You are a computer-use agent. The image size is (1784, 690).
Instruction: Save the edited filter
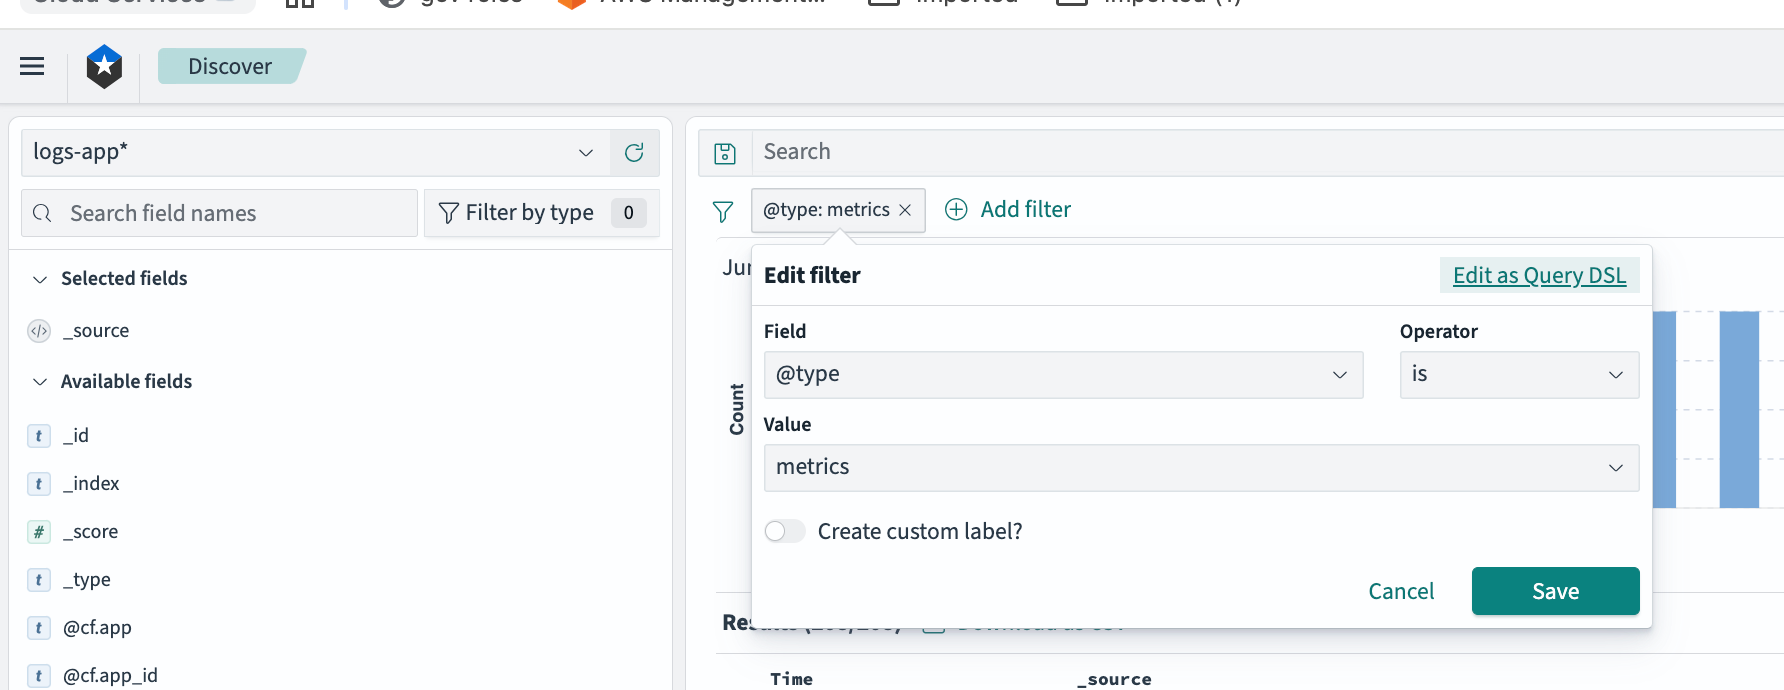(x=1555, y=591)
